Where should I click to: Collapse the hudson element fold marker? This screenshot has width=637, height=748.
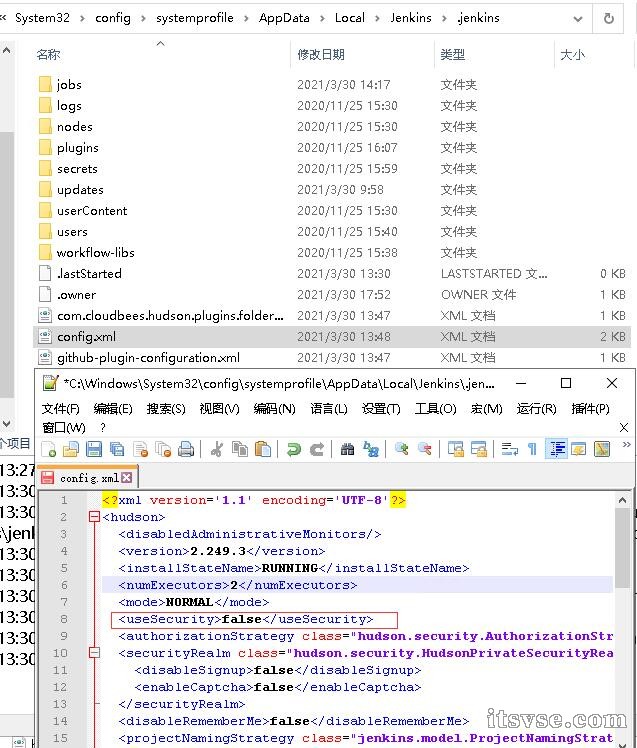coord(94,517)
